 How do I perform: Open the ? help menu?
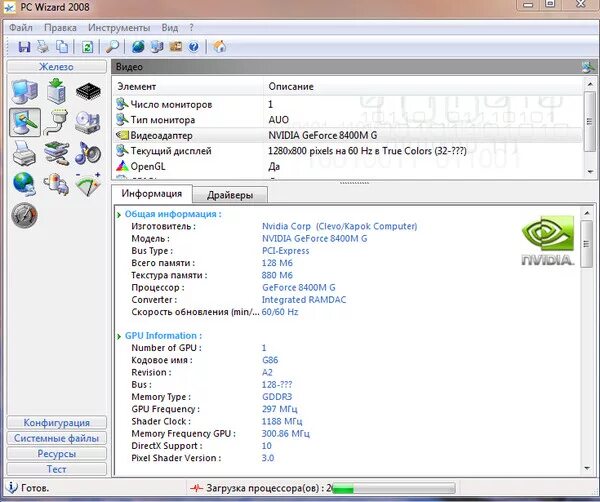pyautogui.click(x=191, y=28)
